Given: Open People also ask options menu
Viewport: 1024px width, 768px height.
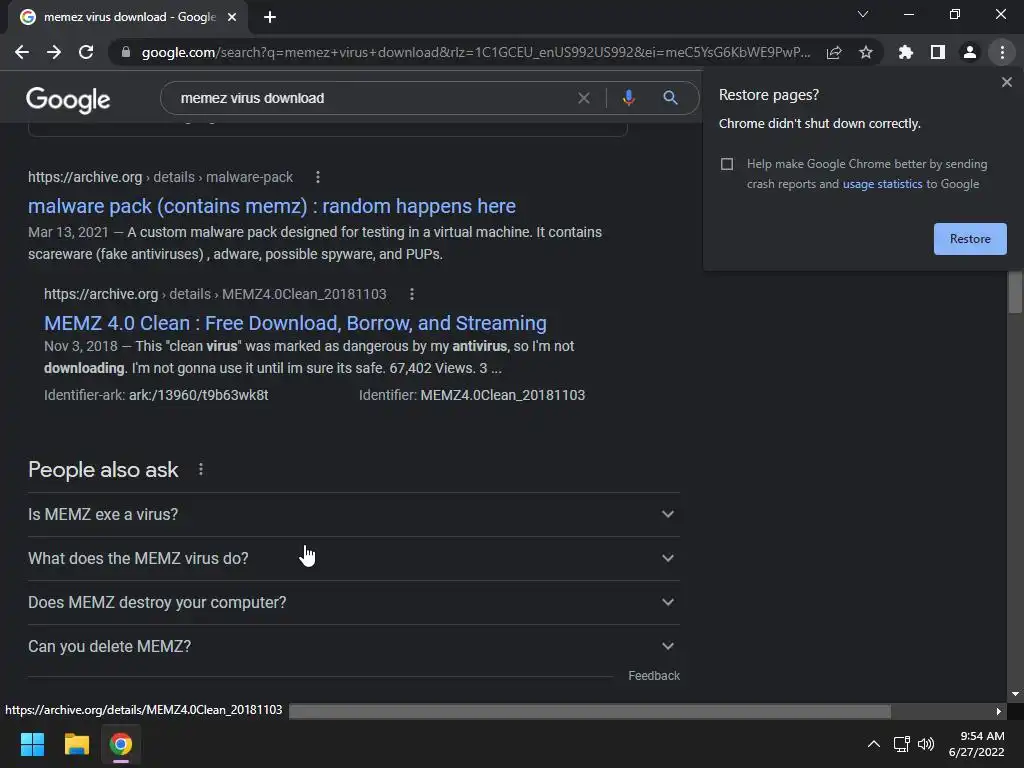Looking at the screenshot, I should click(200, 470).
